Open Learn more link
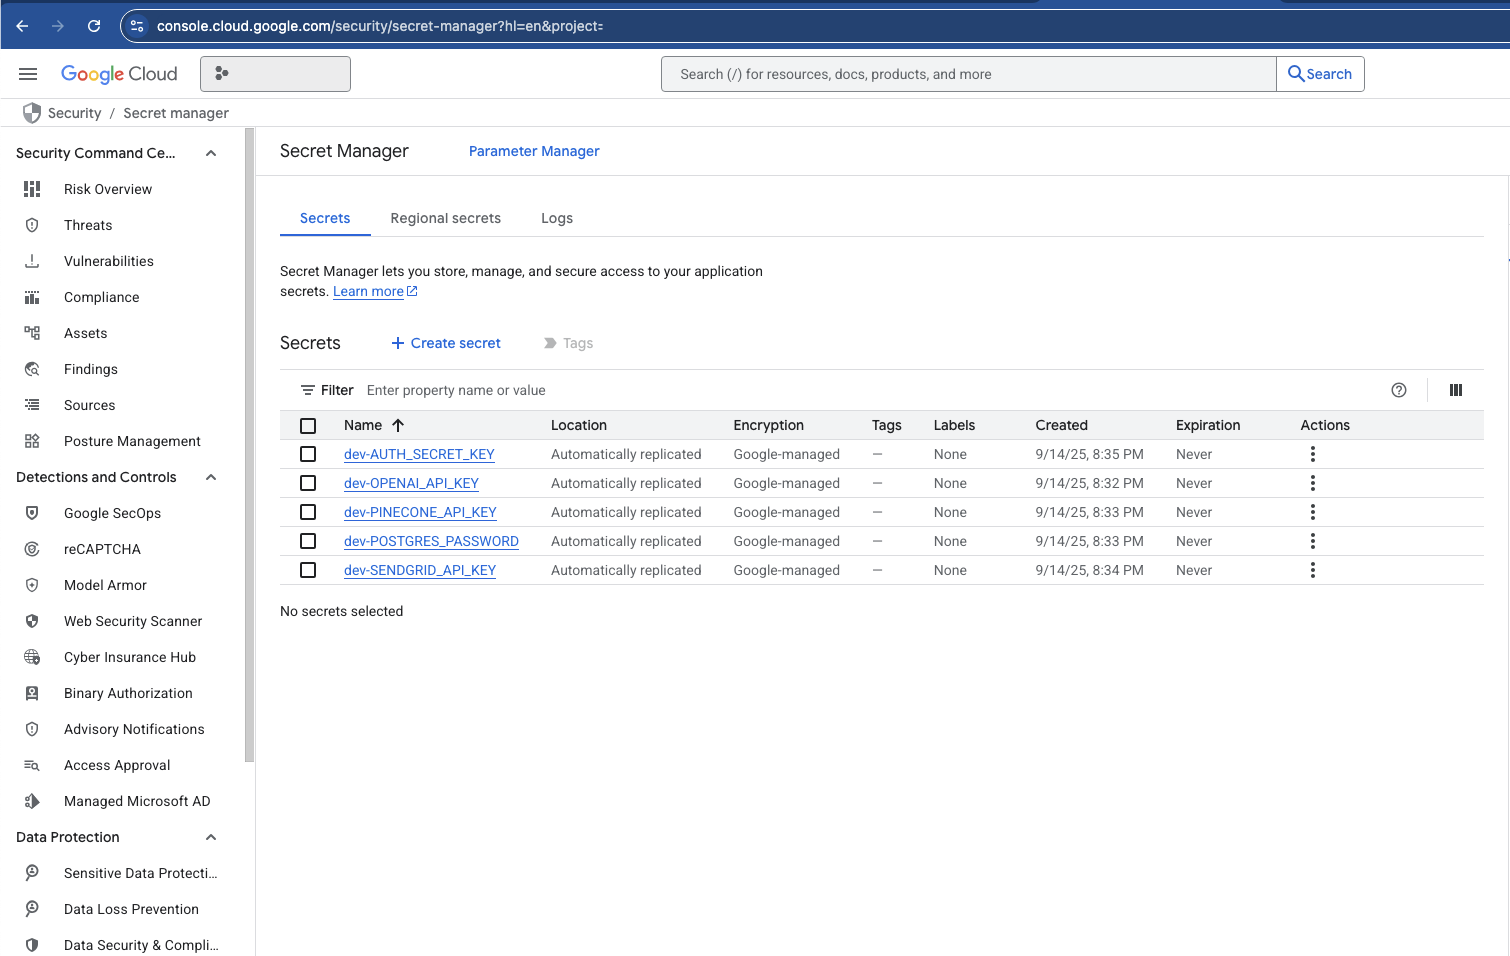Screen dimensions: 1510x956 [375, 291]
